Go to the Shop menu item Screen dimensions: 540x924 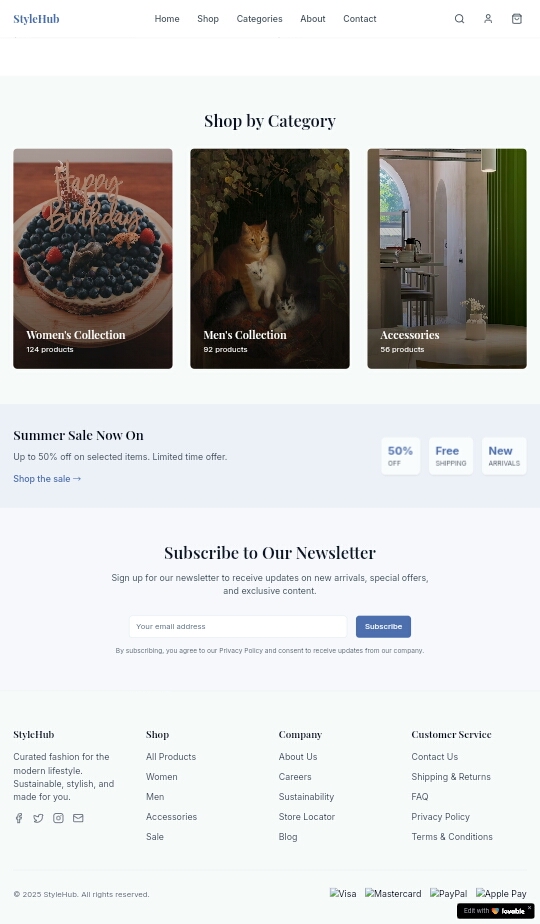pos(208,19)
